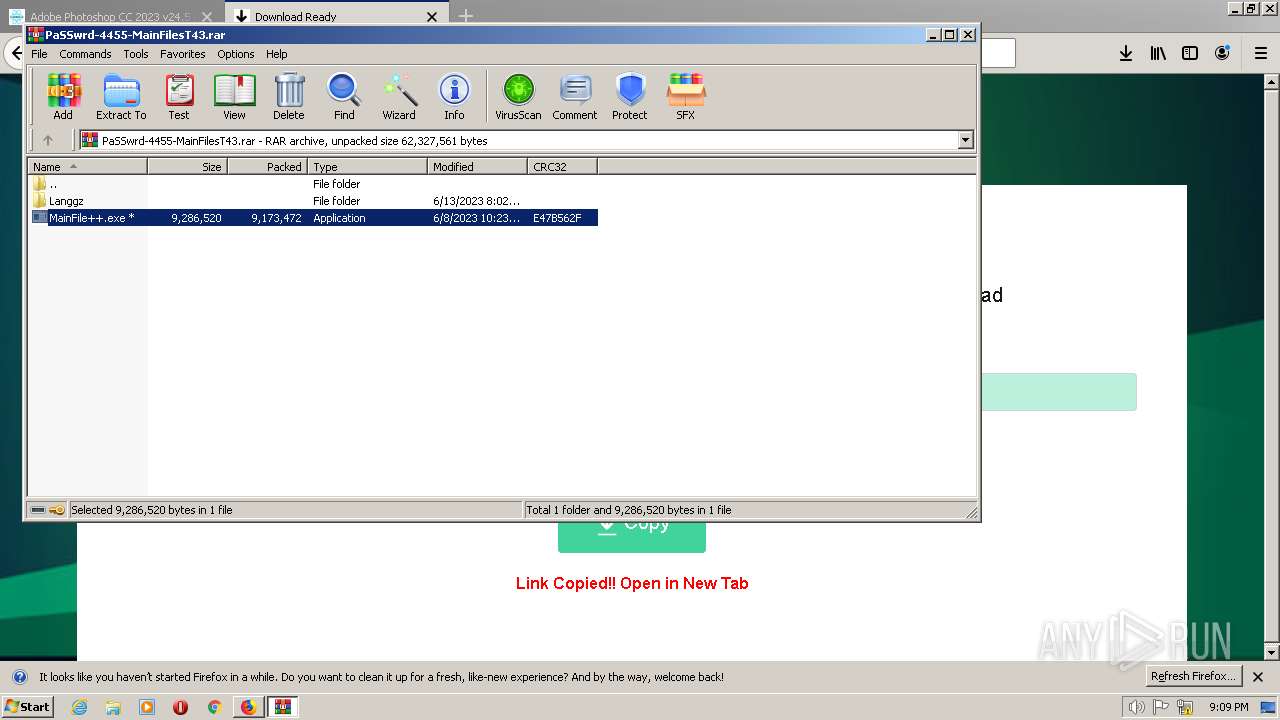The width and height of the screenshot is (1280, 720).
Task: Click CRC32 value E47B562F
Action: pyautogui.click(x=557, y=218)
